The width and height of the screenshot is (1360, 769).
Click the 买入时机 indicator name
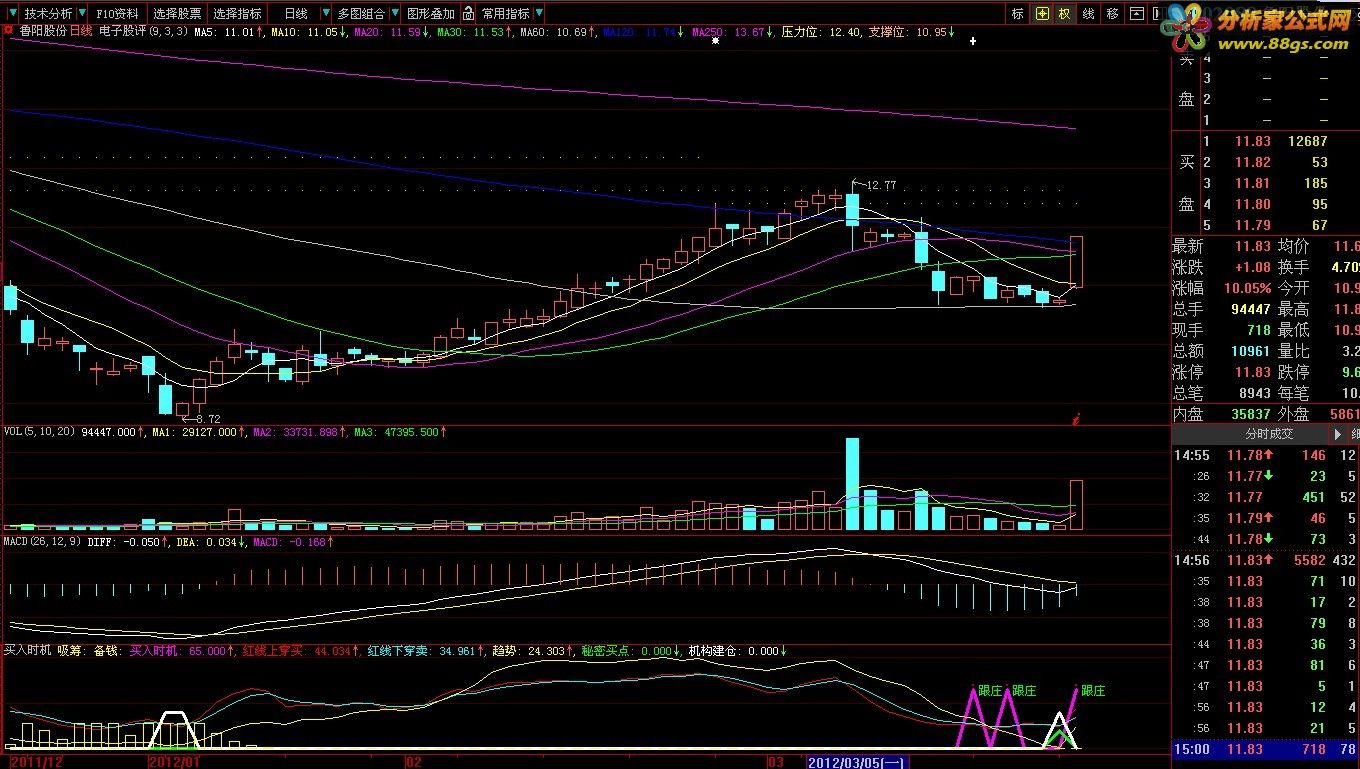[28, 650]
